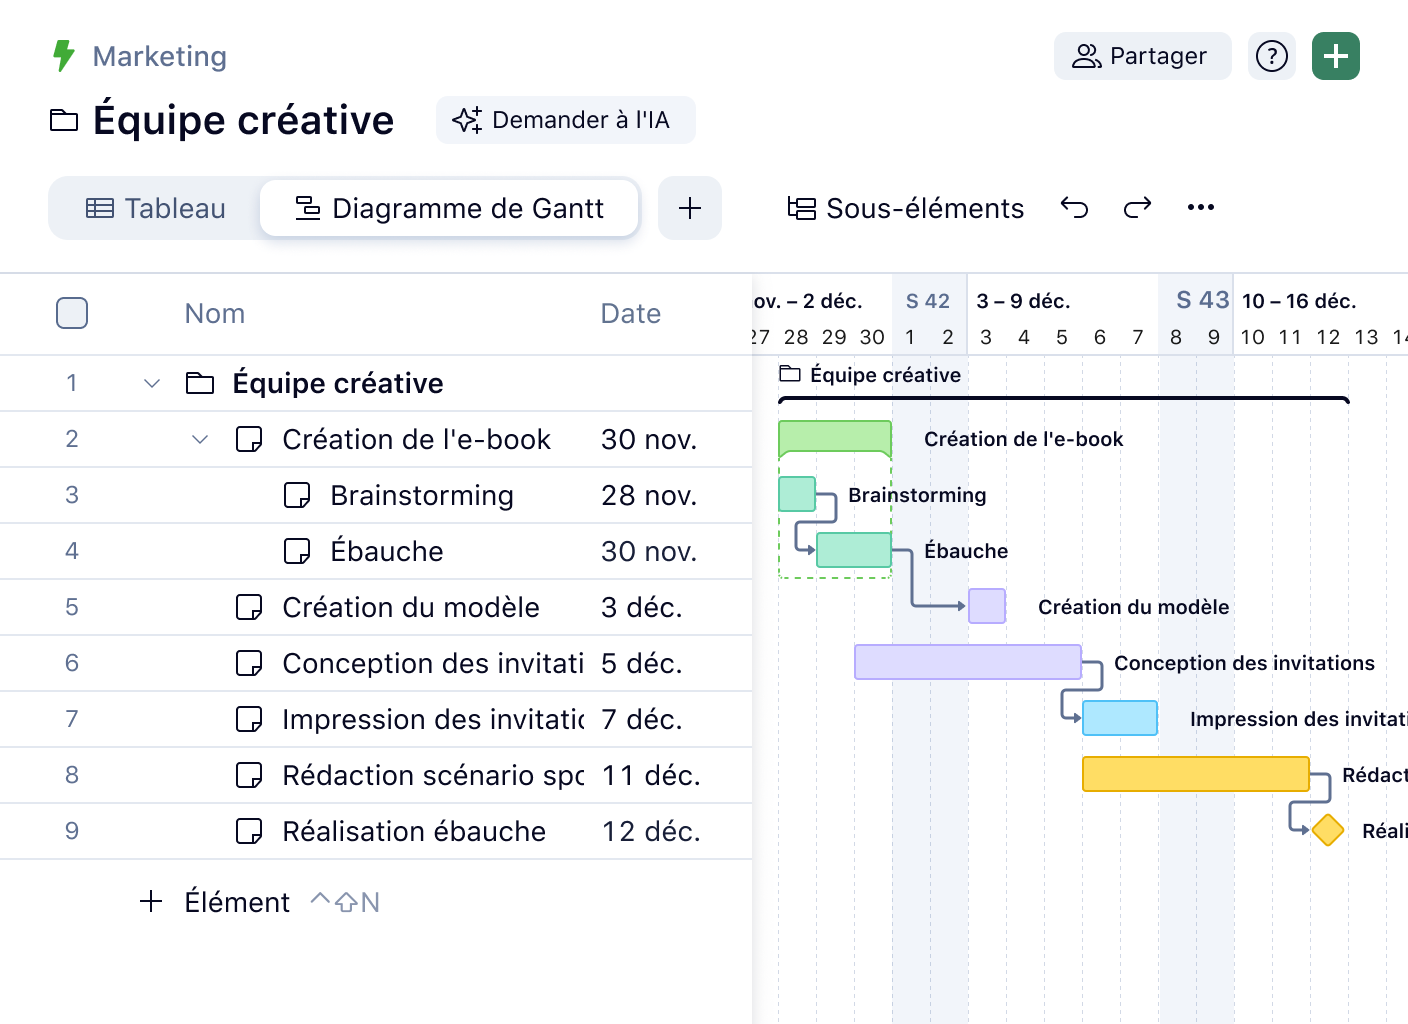Click the 3 déc. date cell

(642, 607)
